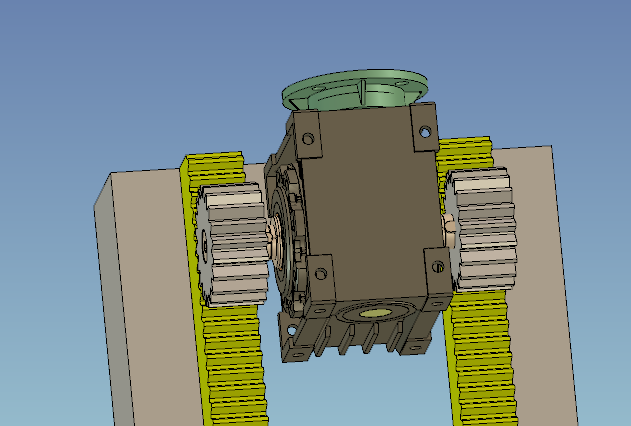Click the bottom-right bolt hole on gearbox
631x426 pixels.
[439, 266]
